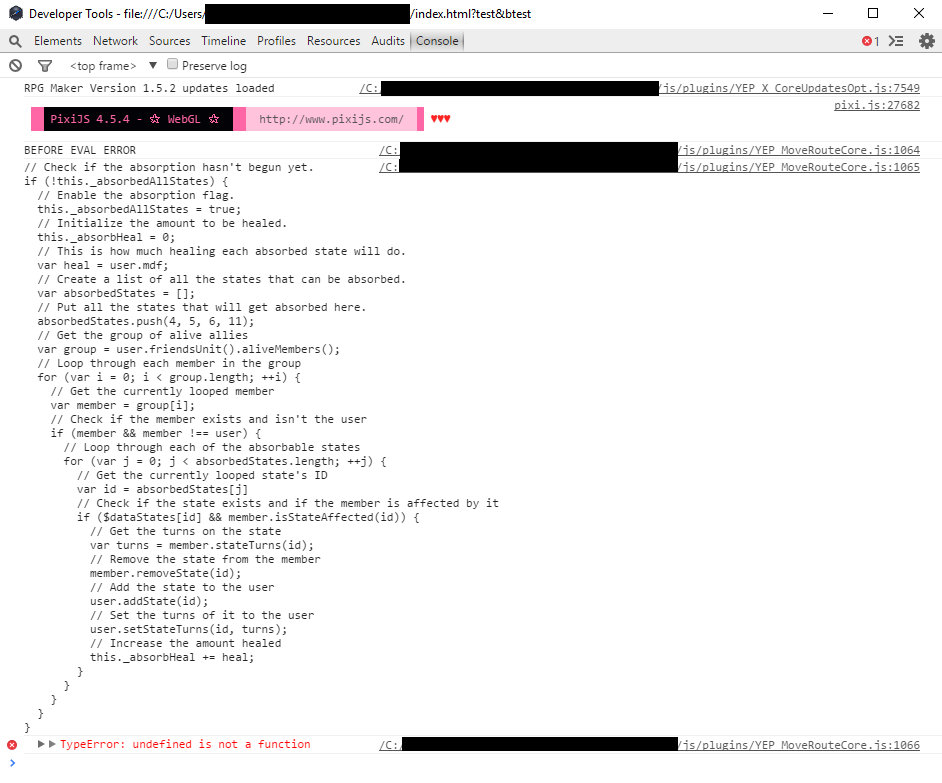Open the pixi.js:27682 source link
This screenshot has width=942, height=783.
coord(877,105)
